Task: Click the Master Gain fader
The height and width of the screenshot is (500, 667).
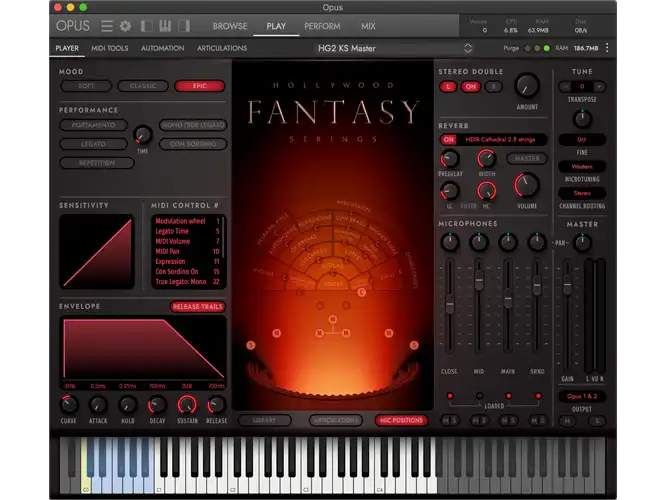Action: pyautogui.click(x=567, y=284)
